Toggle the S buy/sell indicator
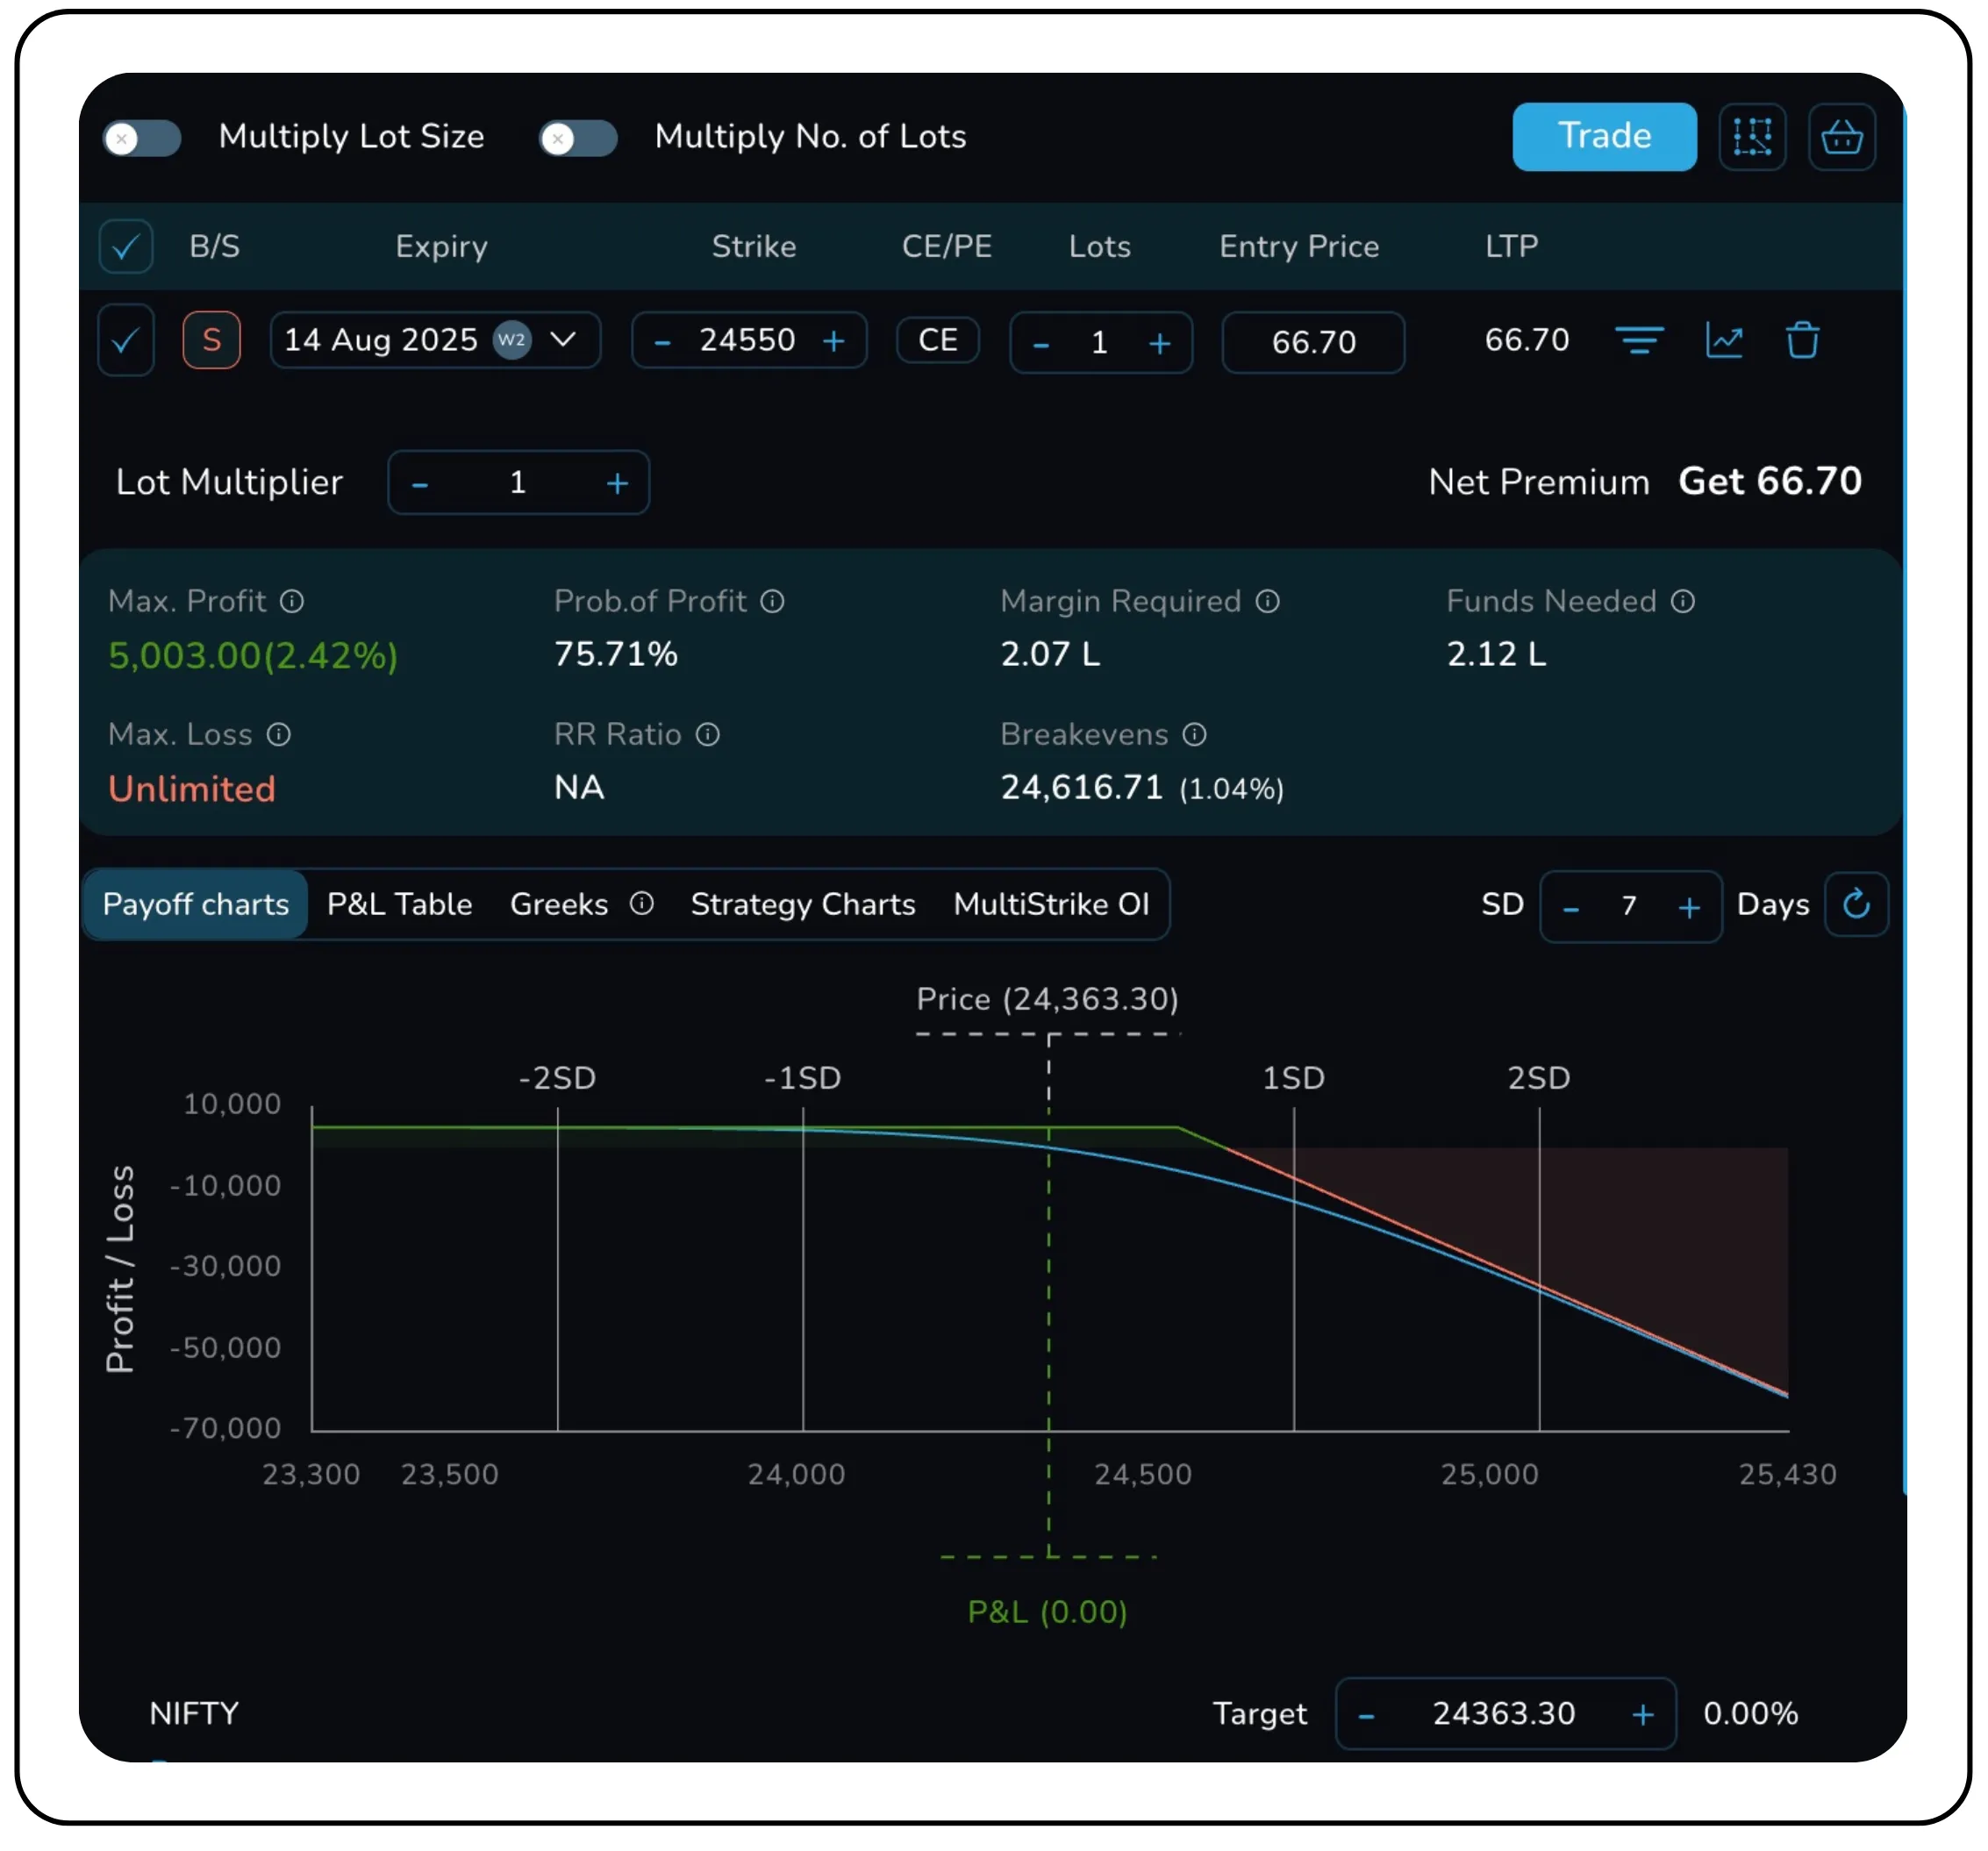This screenshot has width=1988, height=1851. pyautogui.click(x=211, y=341)
